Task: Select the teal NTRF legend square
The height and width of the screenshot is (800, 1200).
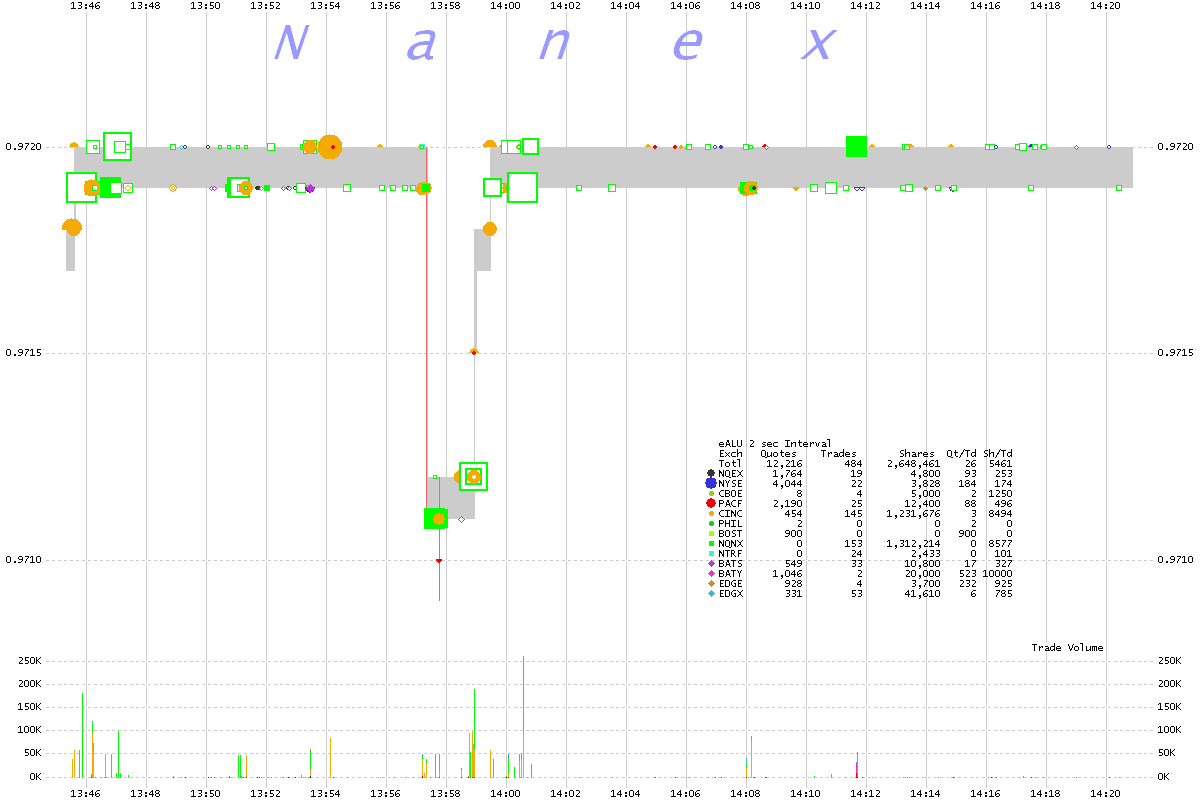Action: (710, 553)
